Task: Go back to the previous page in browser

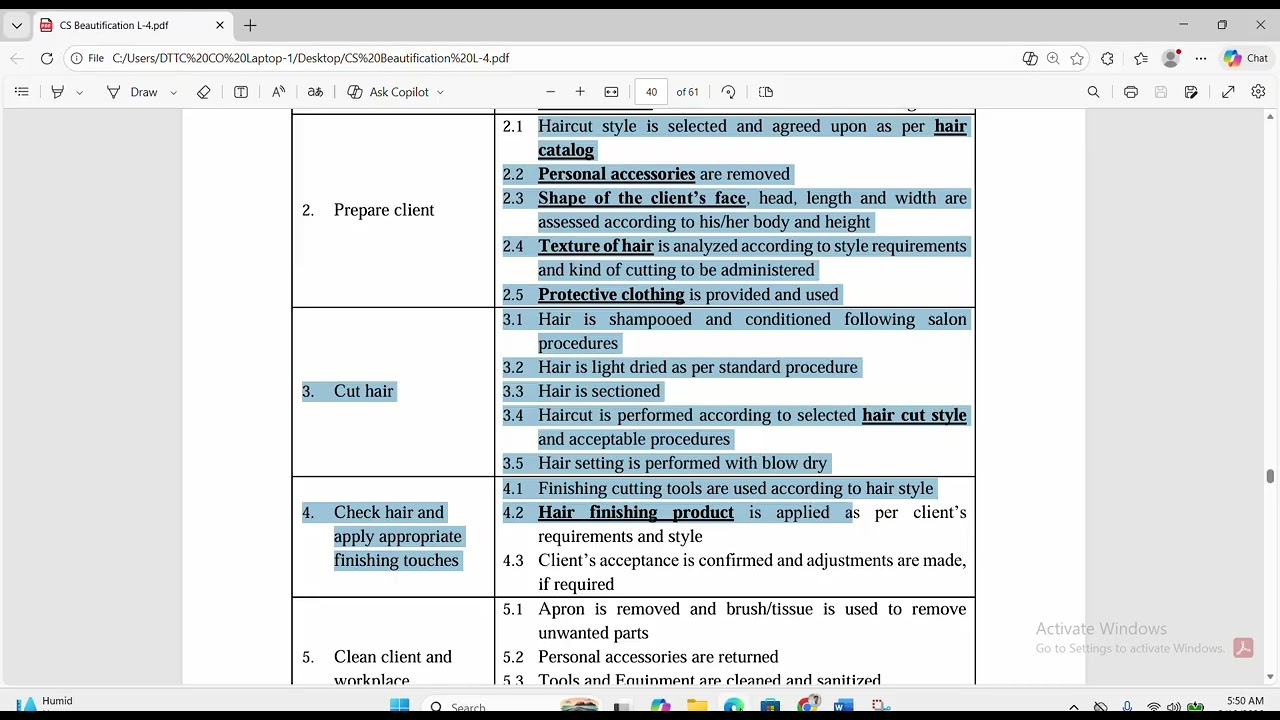Action: (x=17, y=58)
